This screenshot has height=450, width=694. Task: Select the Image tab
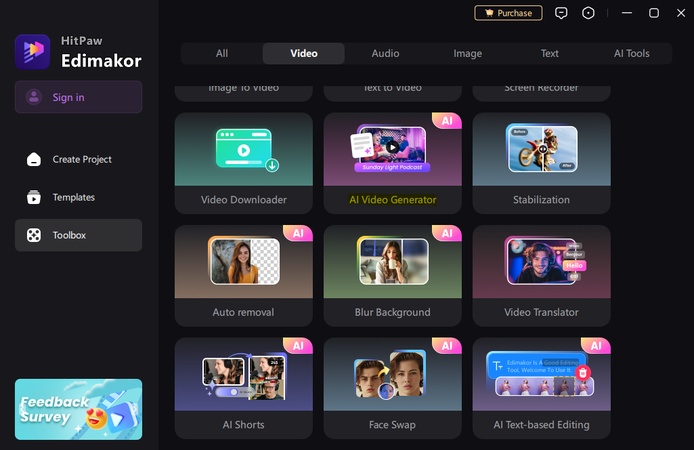click(467, 53)
